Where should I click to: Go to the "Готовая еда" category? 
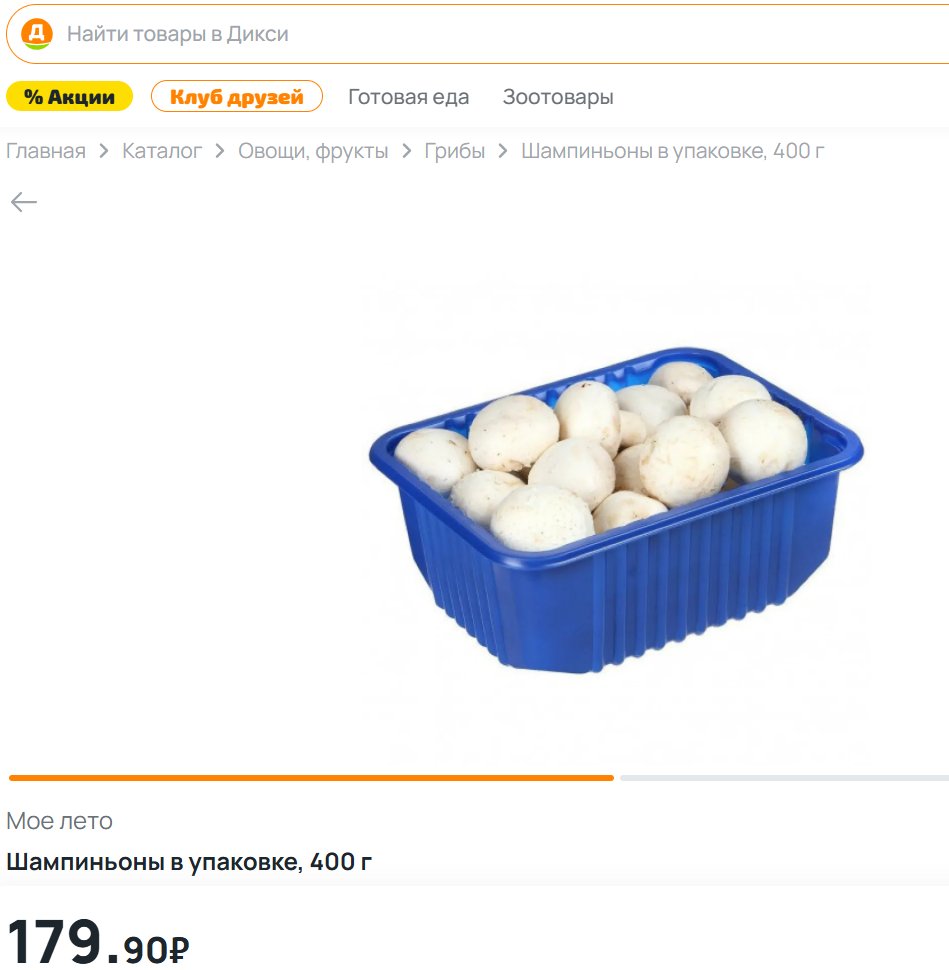[408, 97]
